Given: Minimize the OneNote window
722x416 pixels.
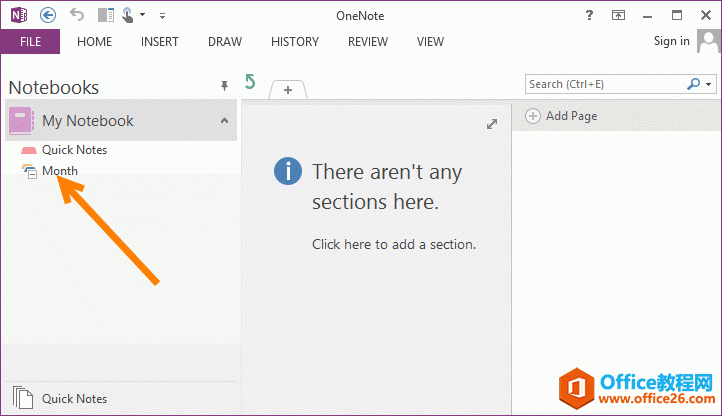Looking at the screenshot, I should [647, 17].
